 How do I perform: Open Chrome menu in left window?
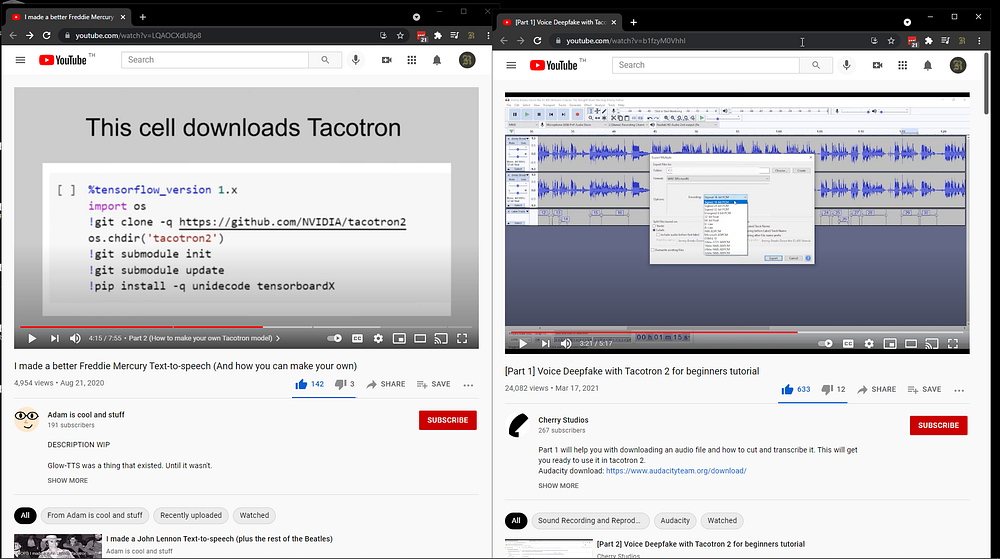coord(489,36)
